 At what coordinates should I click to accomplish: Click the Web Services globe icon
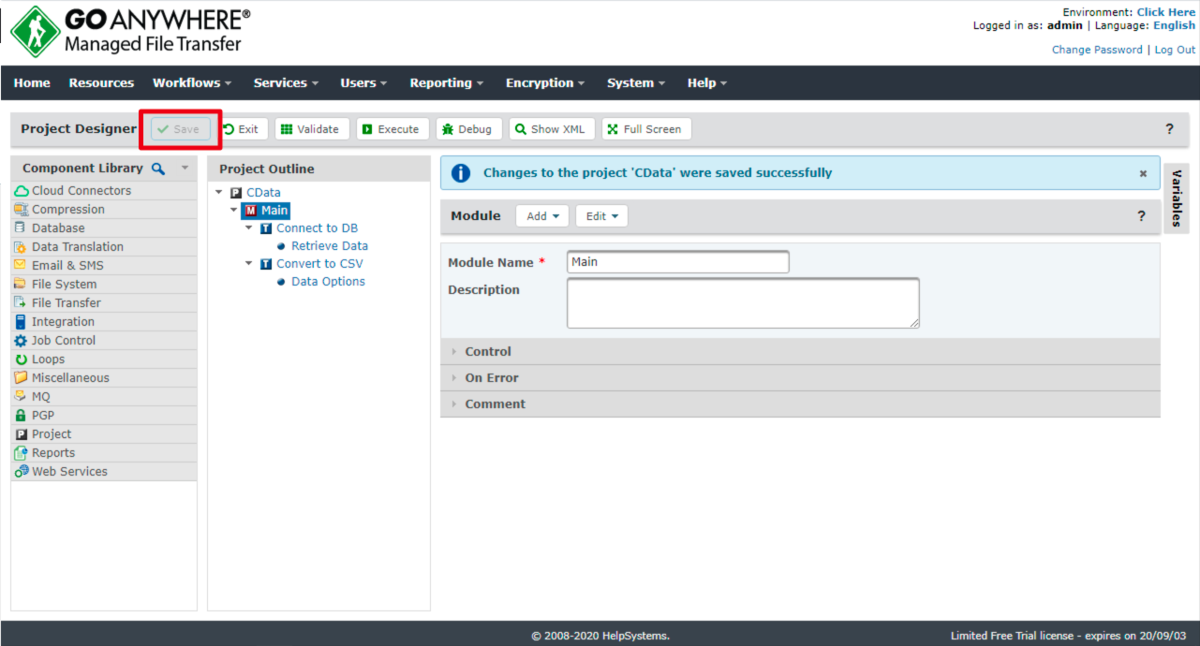[21, 472]
